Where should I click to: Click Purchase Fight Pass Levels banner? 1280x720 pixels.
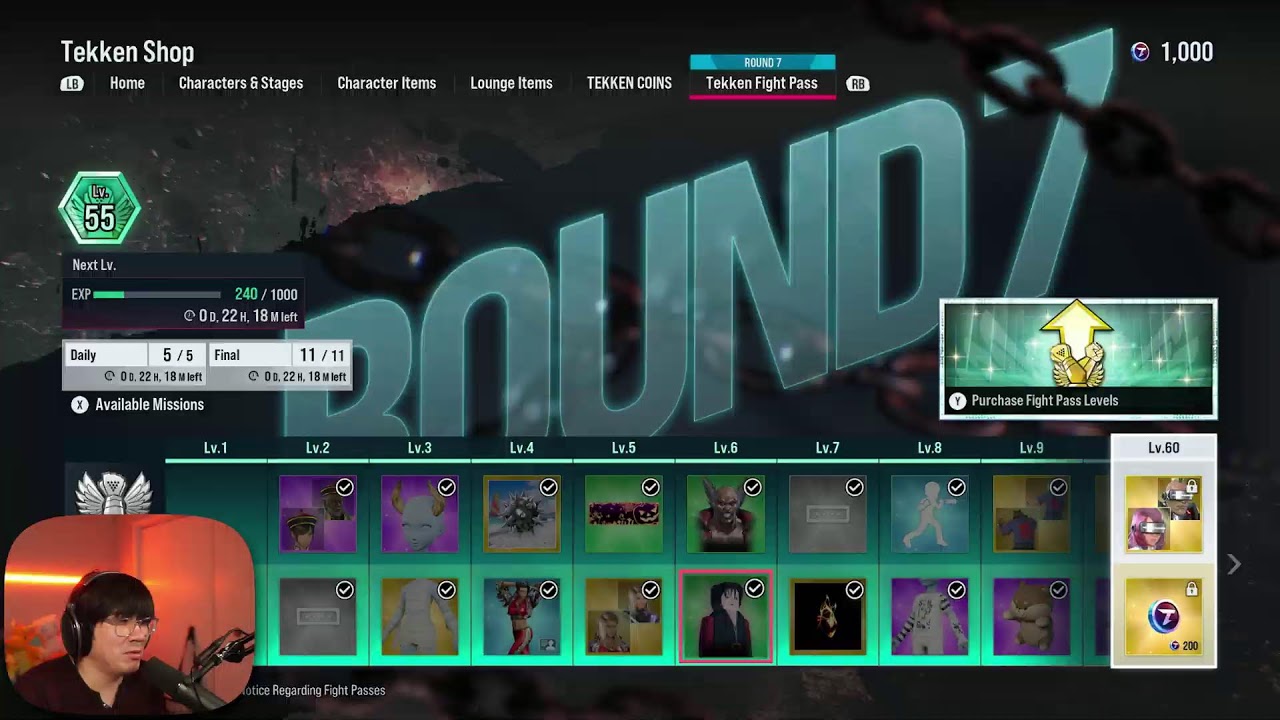coord(1078,358)
